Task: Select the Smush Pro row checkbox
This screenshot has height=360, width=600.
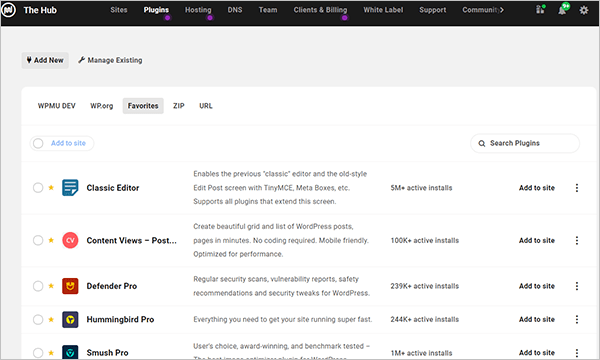Action: coord(38,353)
